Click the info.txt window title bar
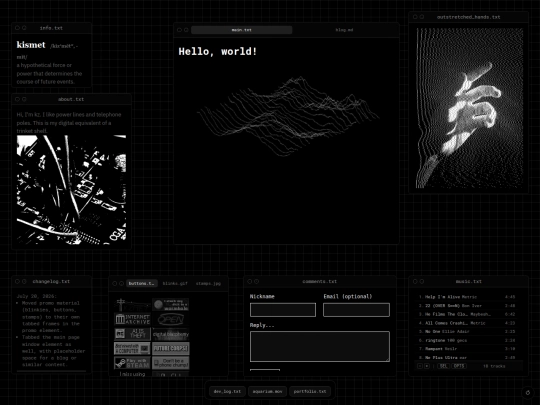 [52, 28]
